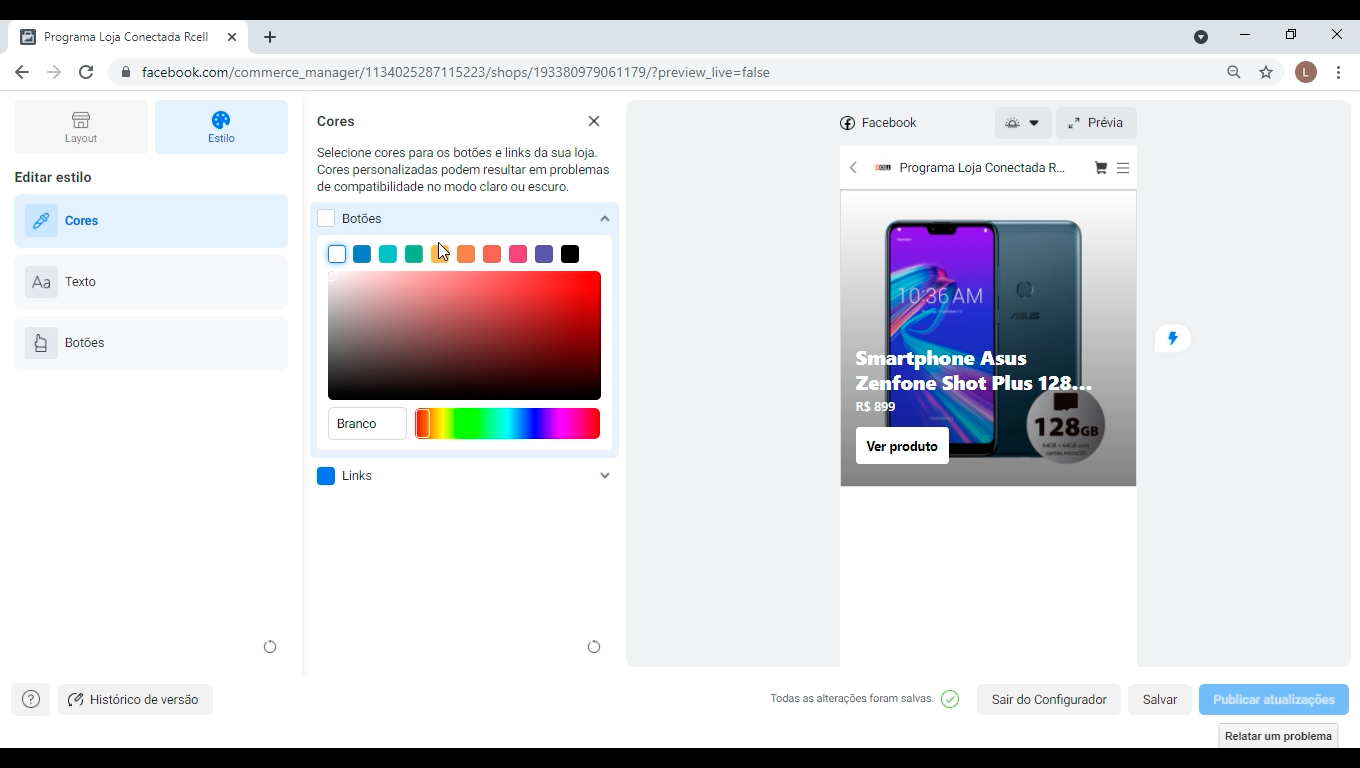Click the site lock icon
1360x768 pixels.
(x=125, y=72)
